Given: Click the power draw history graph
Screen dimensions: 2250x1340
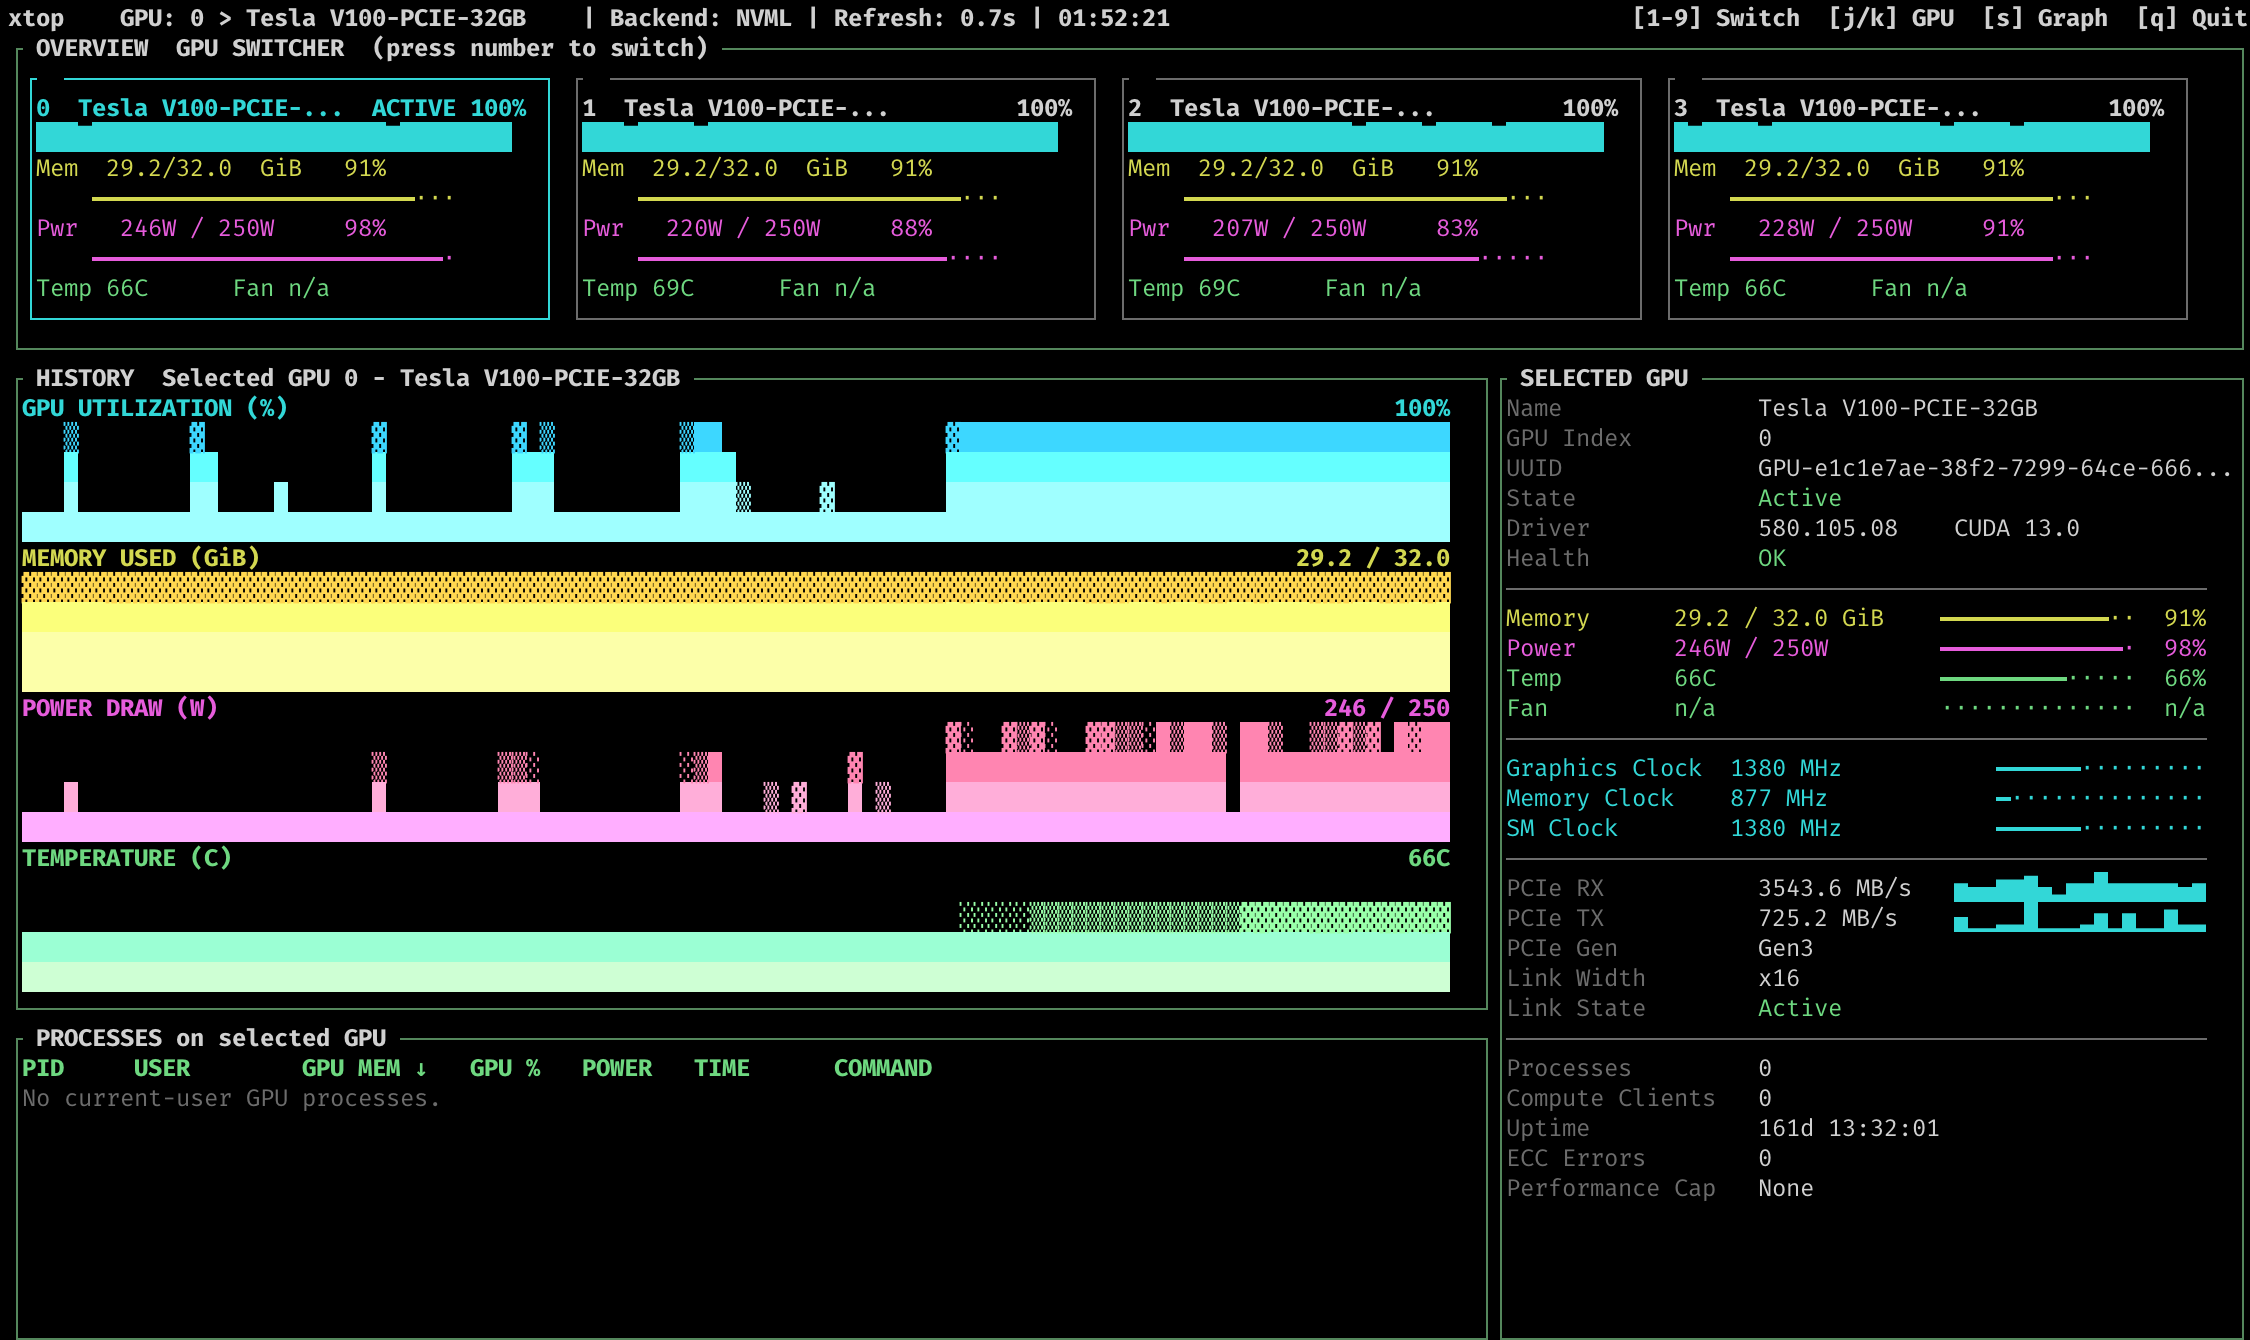Looking at the screenshot, I should pos(736,782).
